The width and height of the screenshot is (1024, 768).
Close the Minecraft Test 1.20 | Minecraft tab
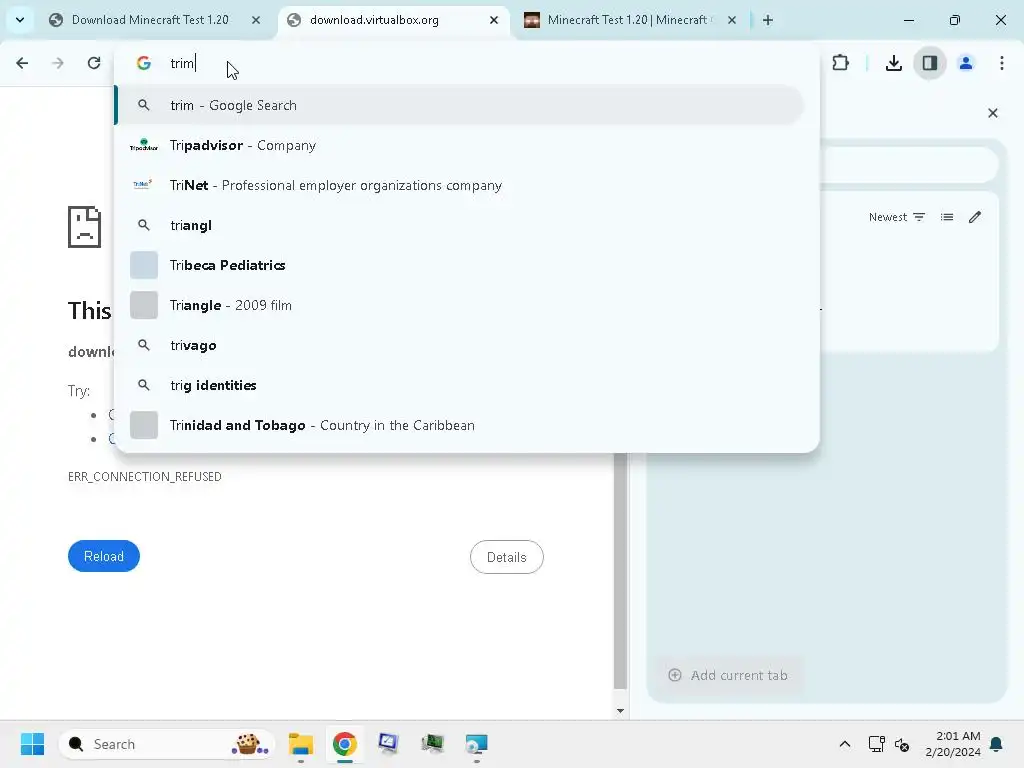(732, 20)
